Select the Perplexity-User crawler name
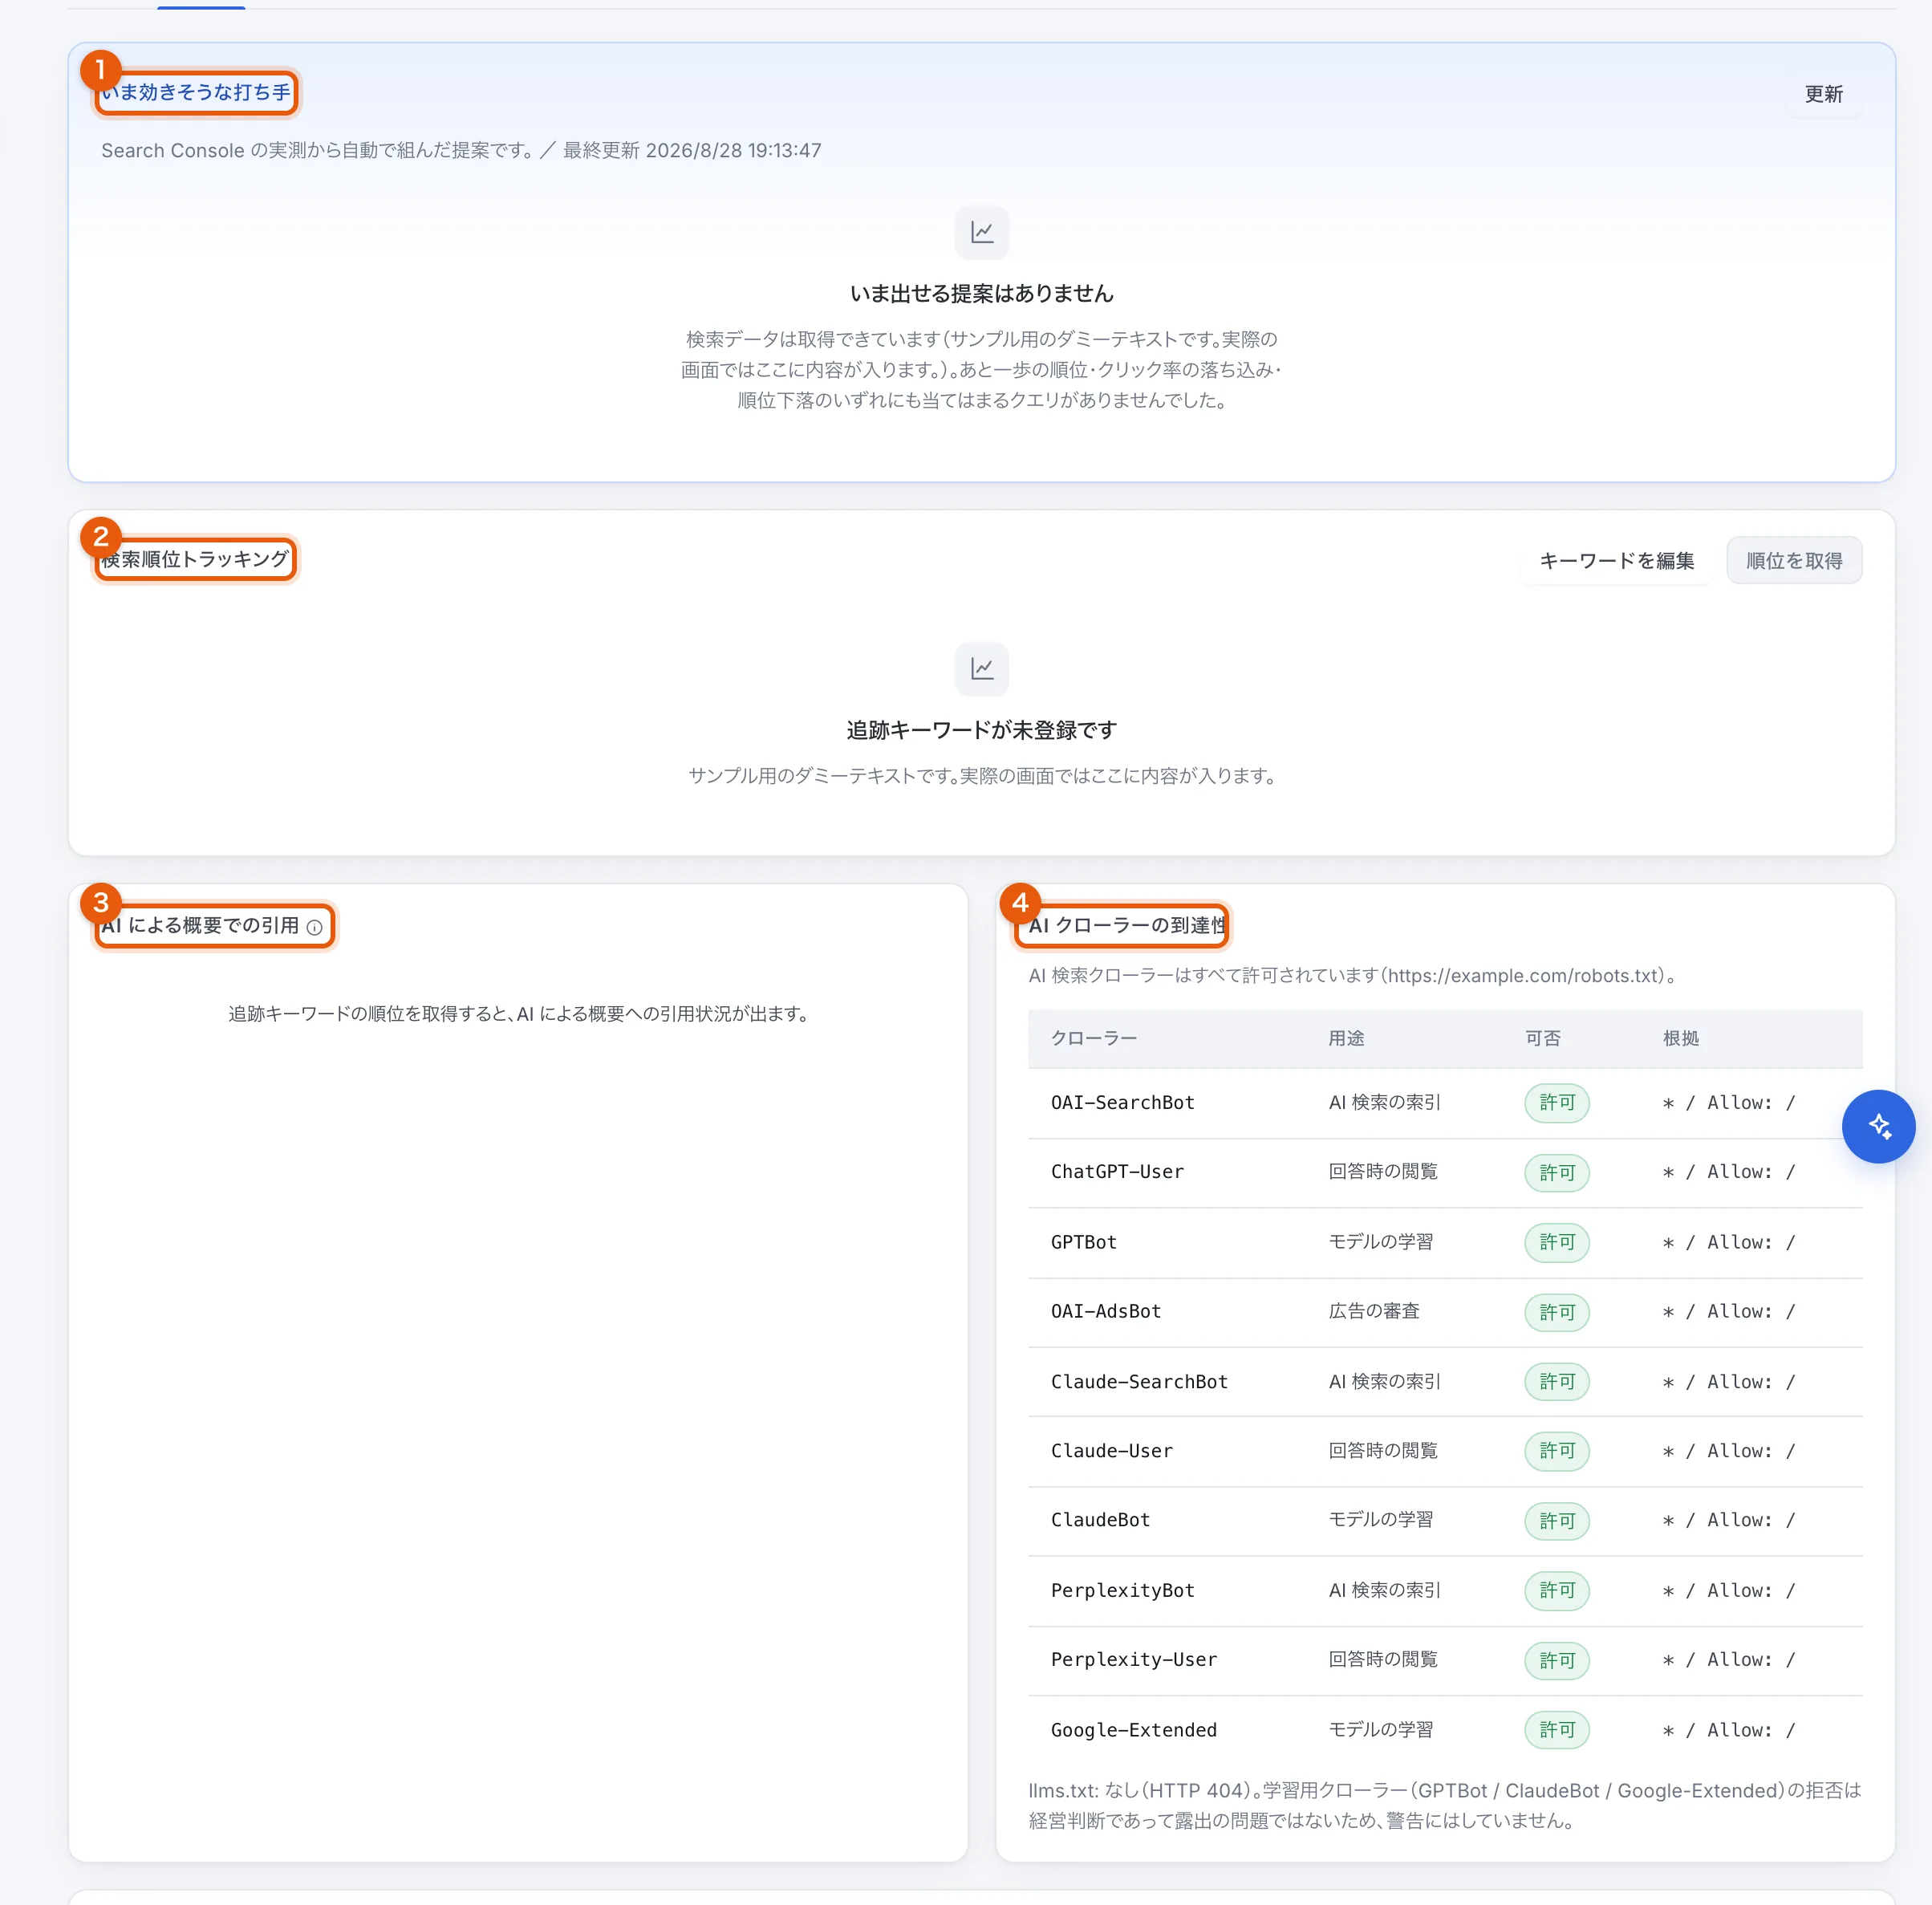Image resolution: width=1932 pixels, height=1905 pixels. coord(1133,1659)
